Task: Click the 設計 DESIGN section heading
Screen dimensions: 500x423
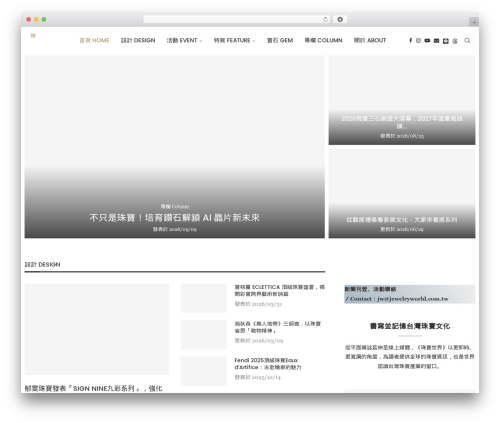Action: (x=42, y=265)
